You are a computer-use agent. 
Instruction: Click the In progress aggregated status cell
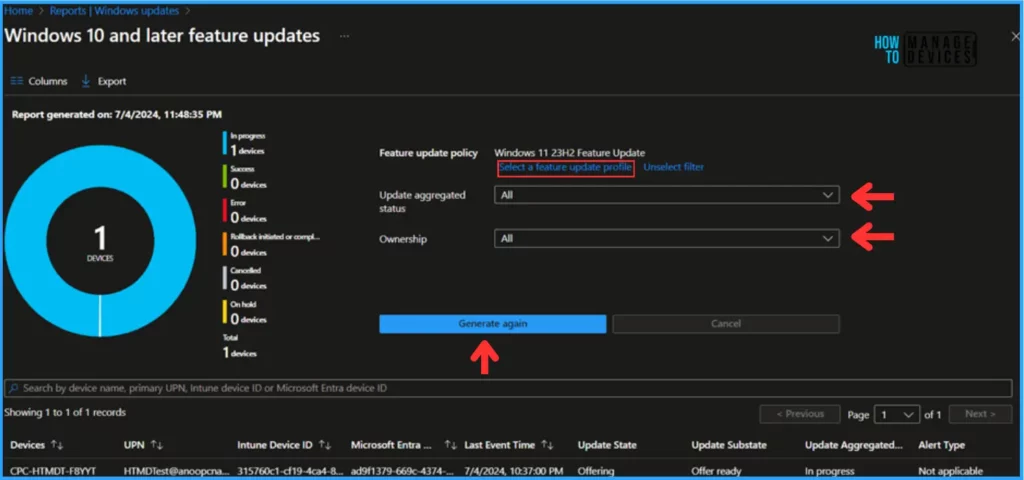(829, 471)
